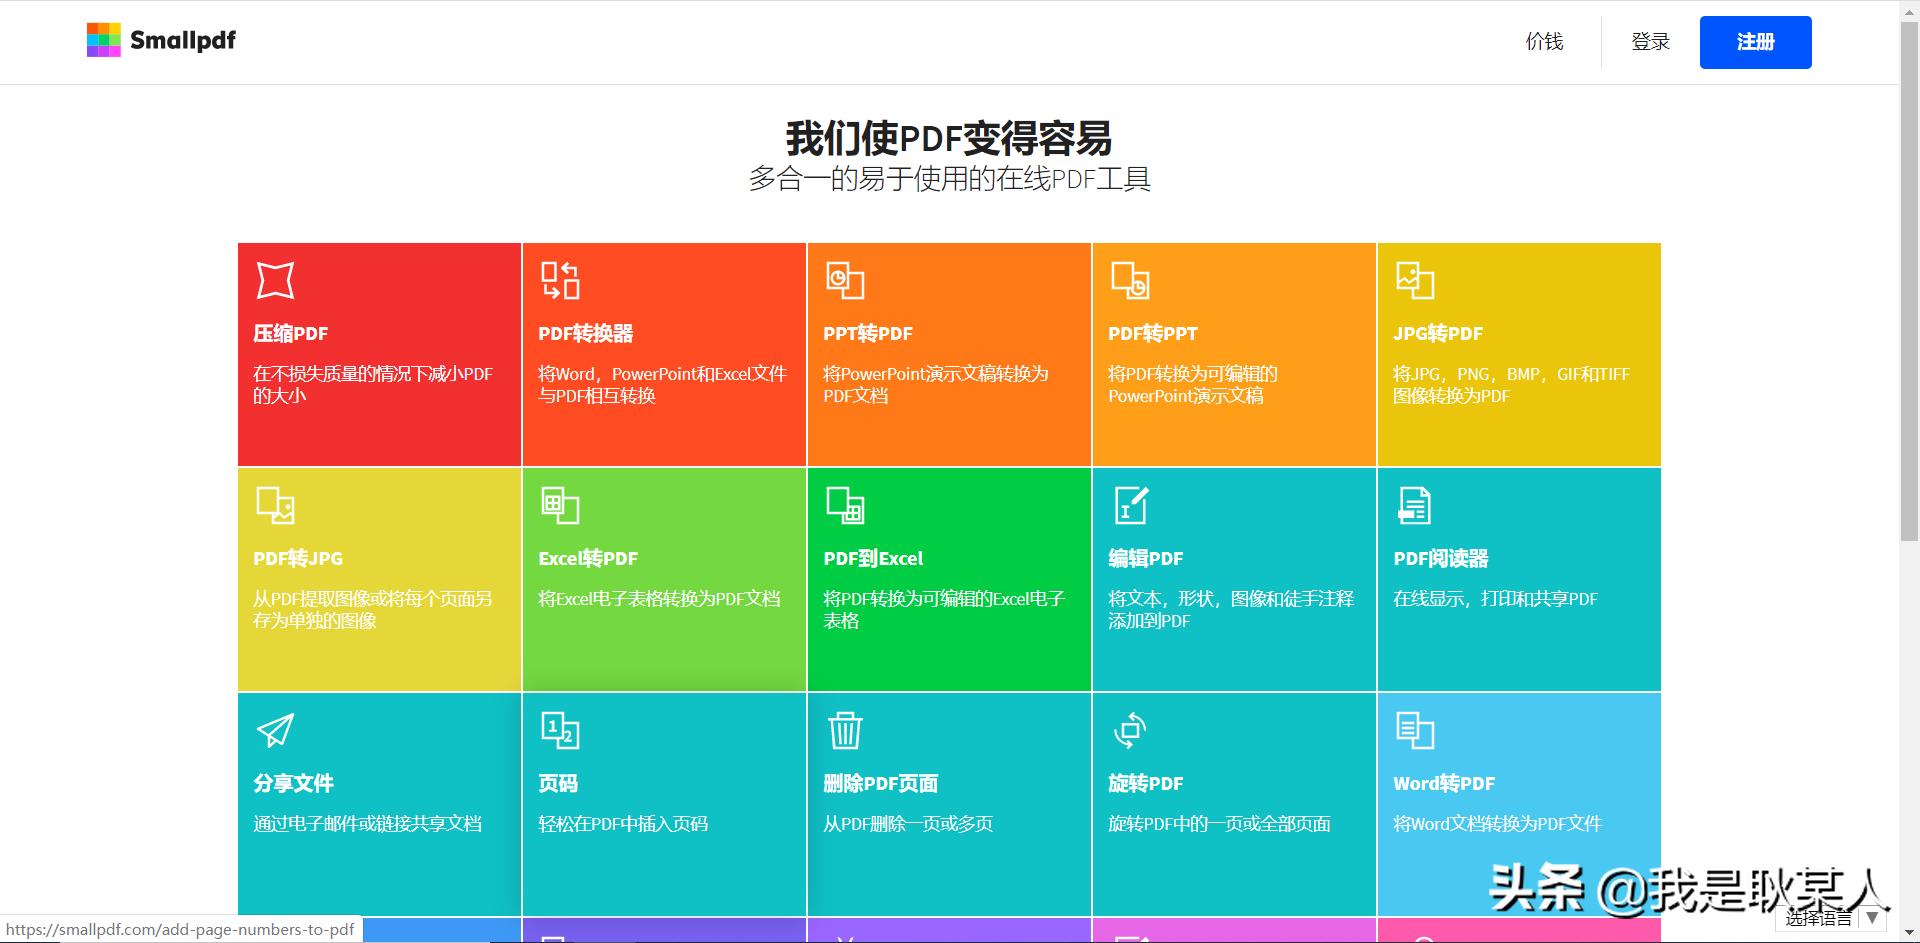
Task: Click description 旋转PDF中的一页或全部页面
Action: click(x=1219, y=824)
